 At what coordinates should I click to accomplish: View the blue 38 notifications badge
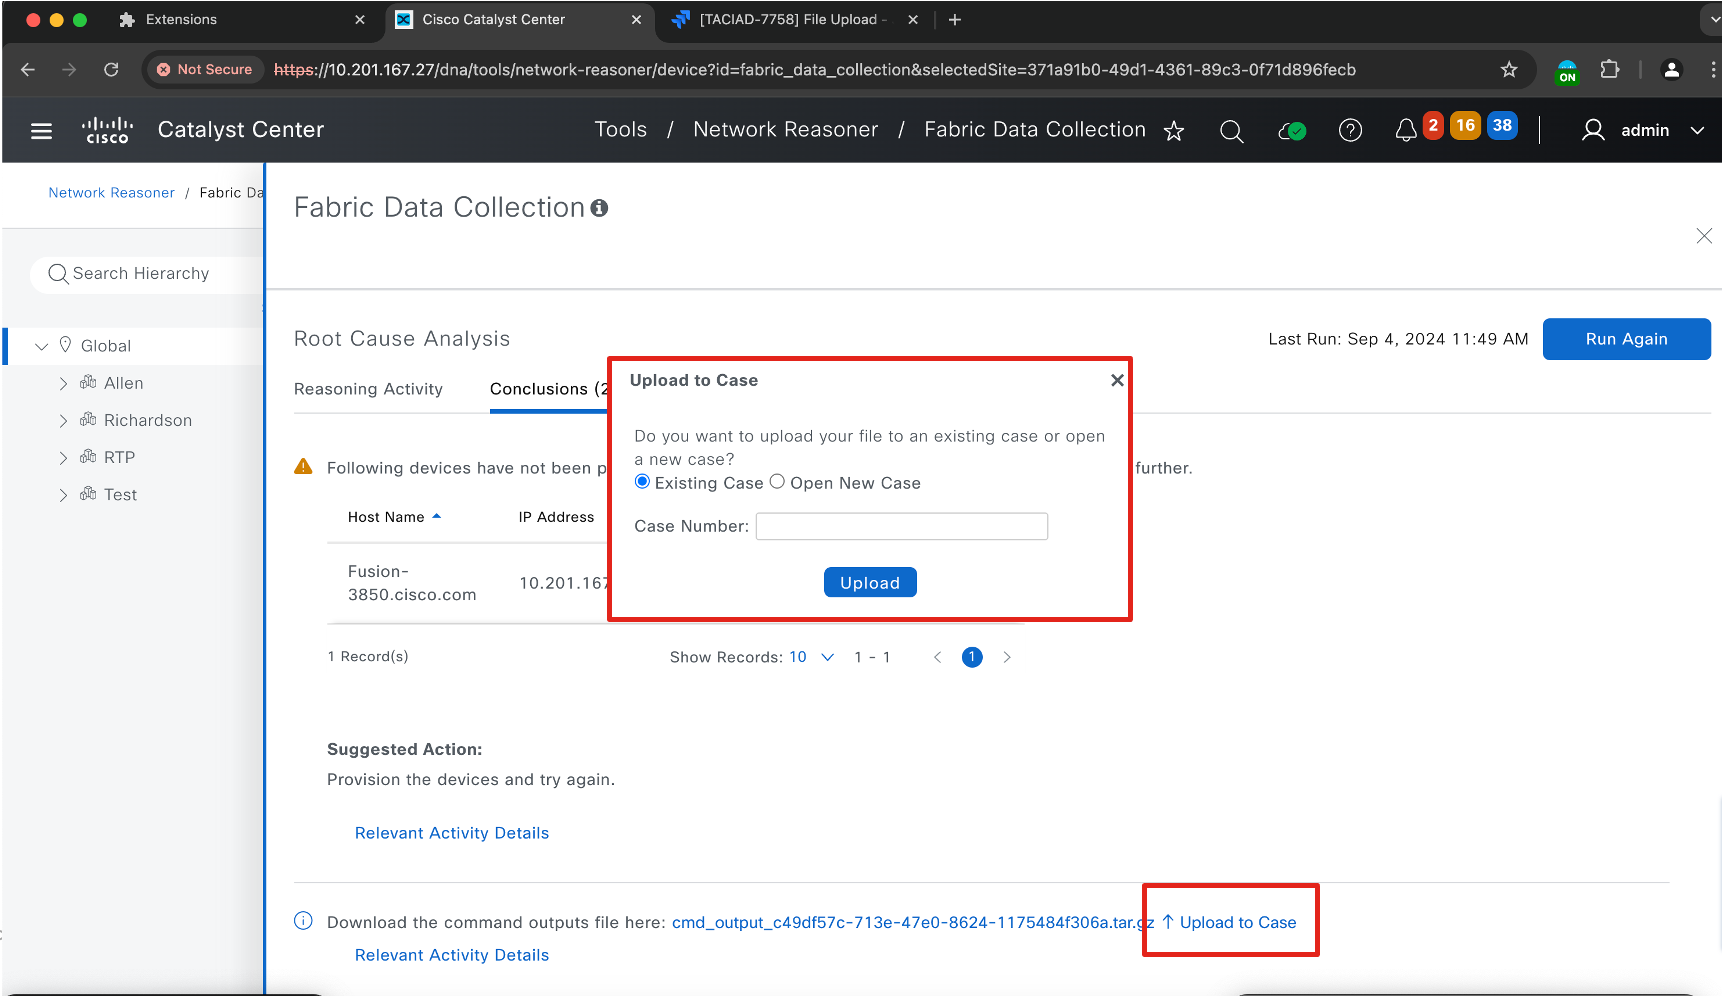(x=1502, y=125)
